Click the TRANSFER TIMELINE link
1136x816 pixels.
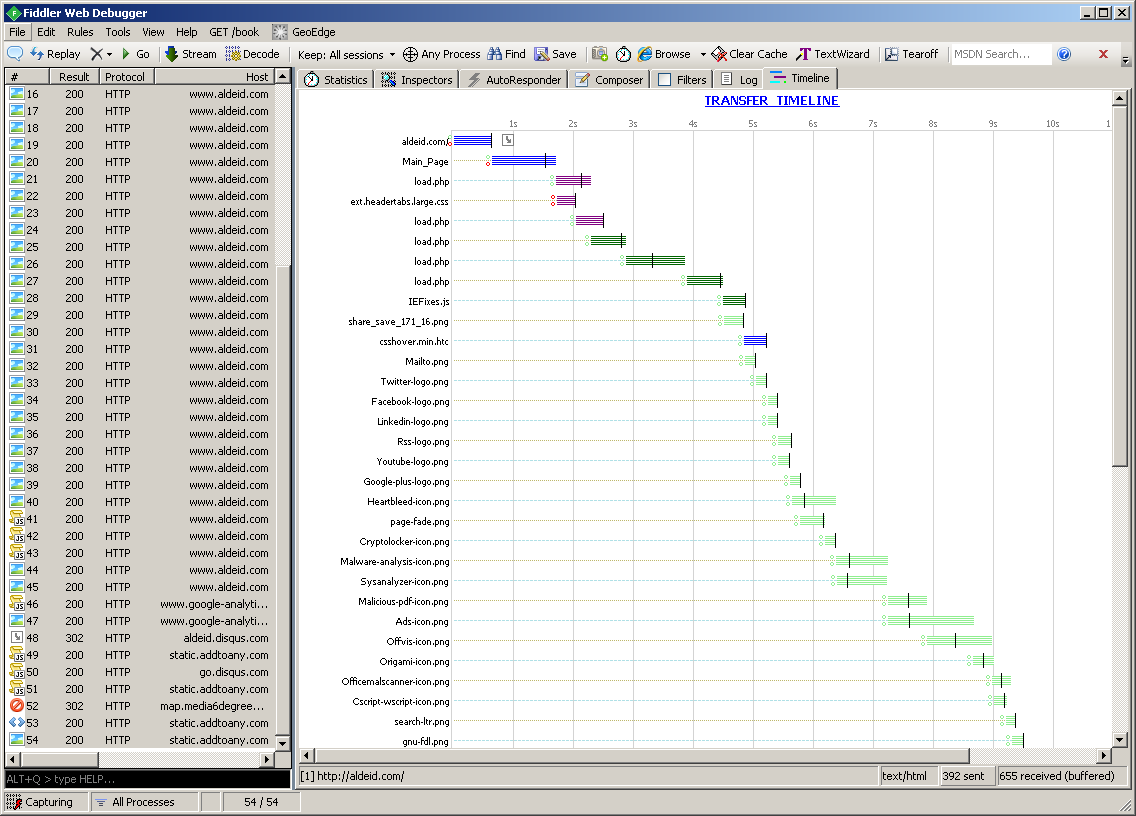tap(771, 101)
